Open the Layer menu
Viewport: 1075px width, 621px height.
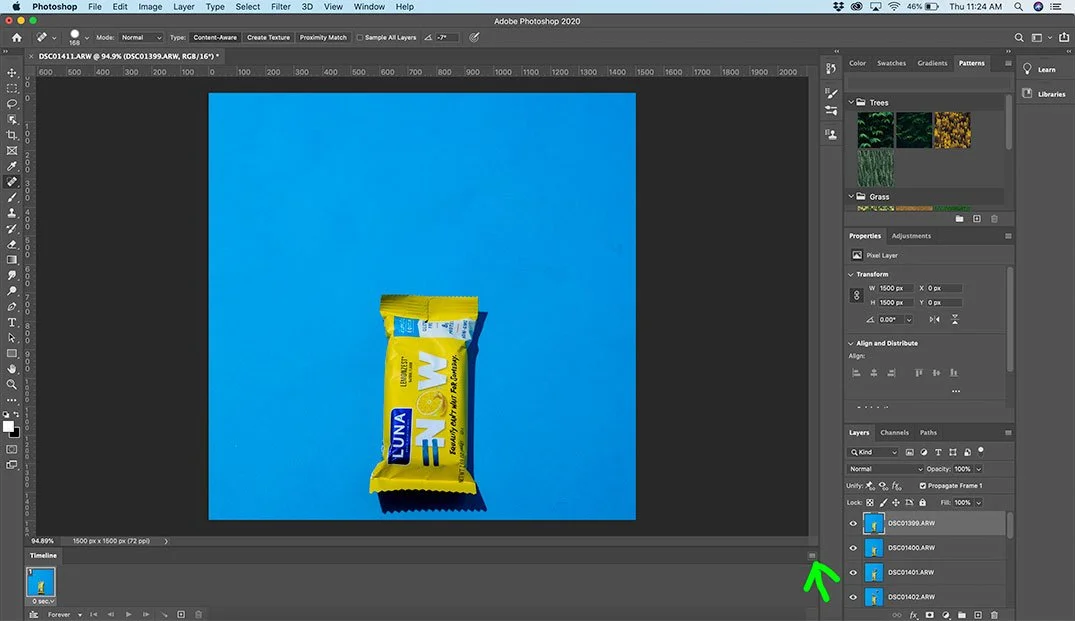(183, 7)
